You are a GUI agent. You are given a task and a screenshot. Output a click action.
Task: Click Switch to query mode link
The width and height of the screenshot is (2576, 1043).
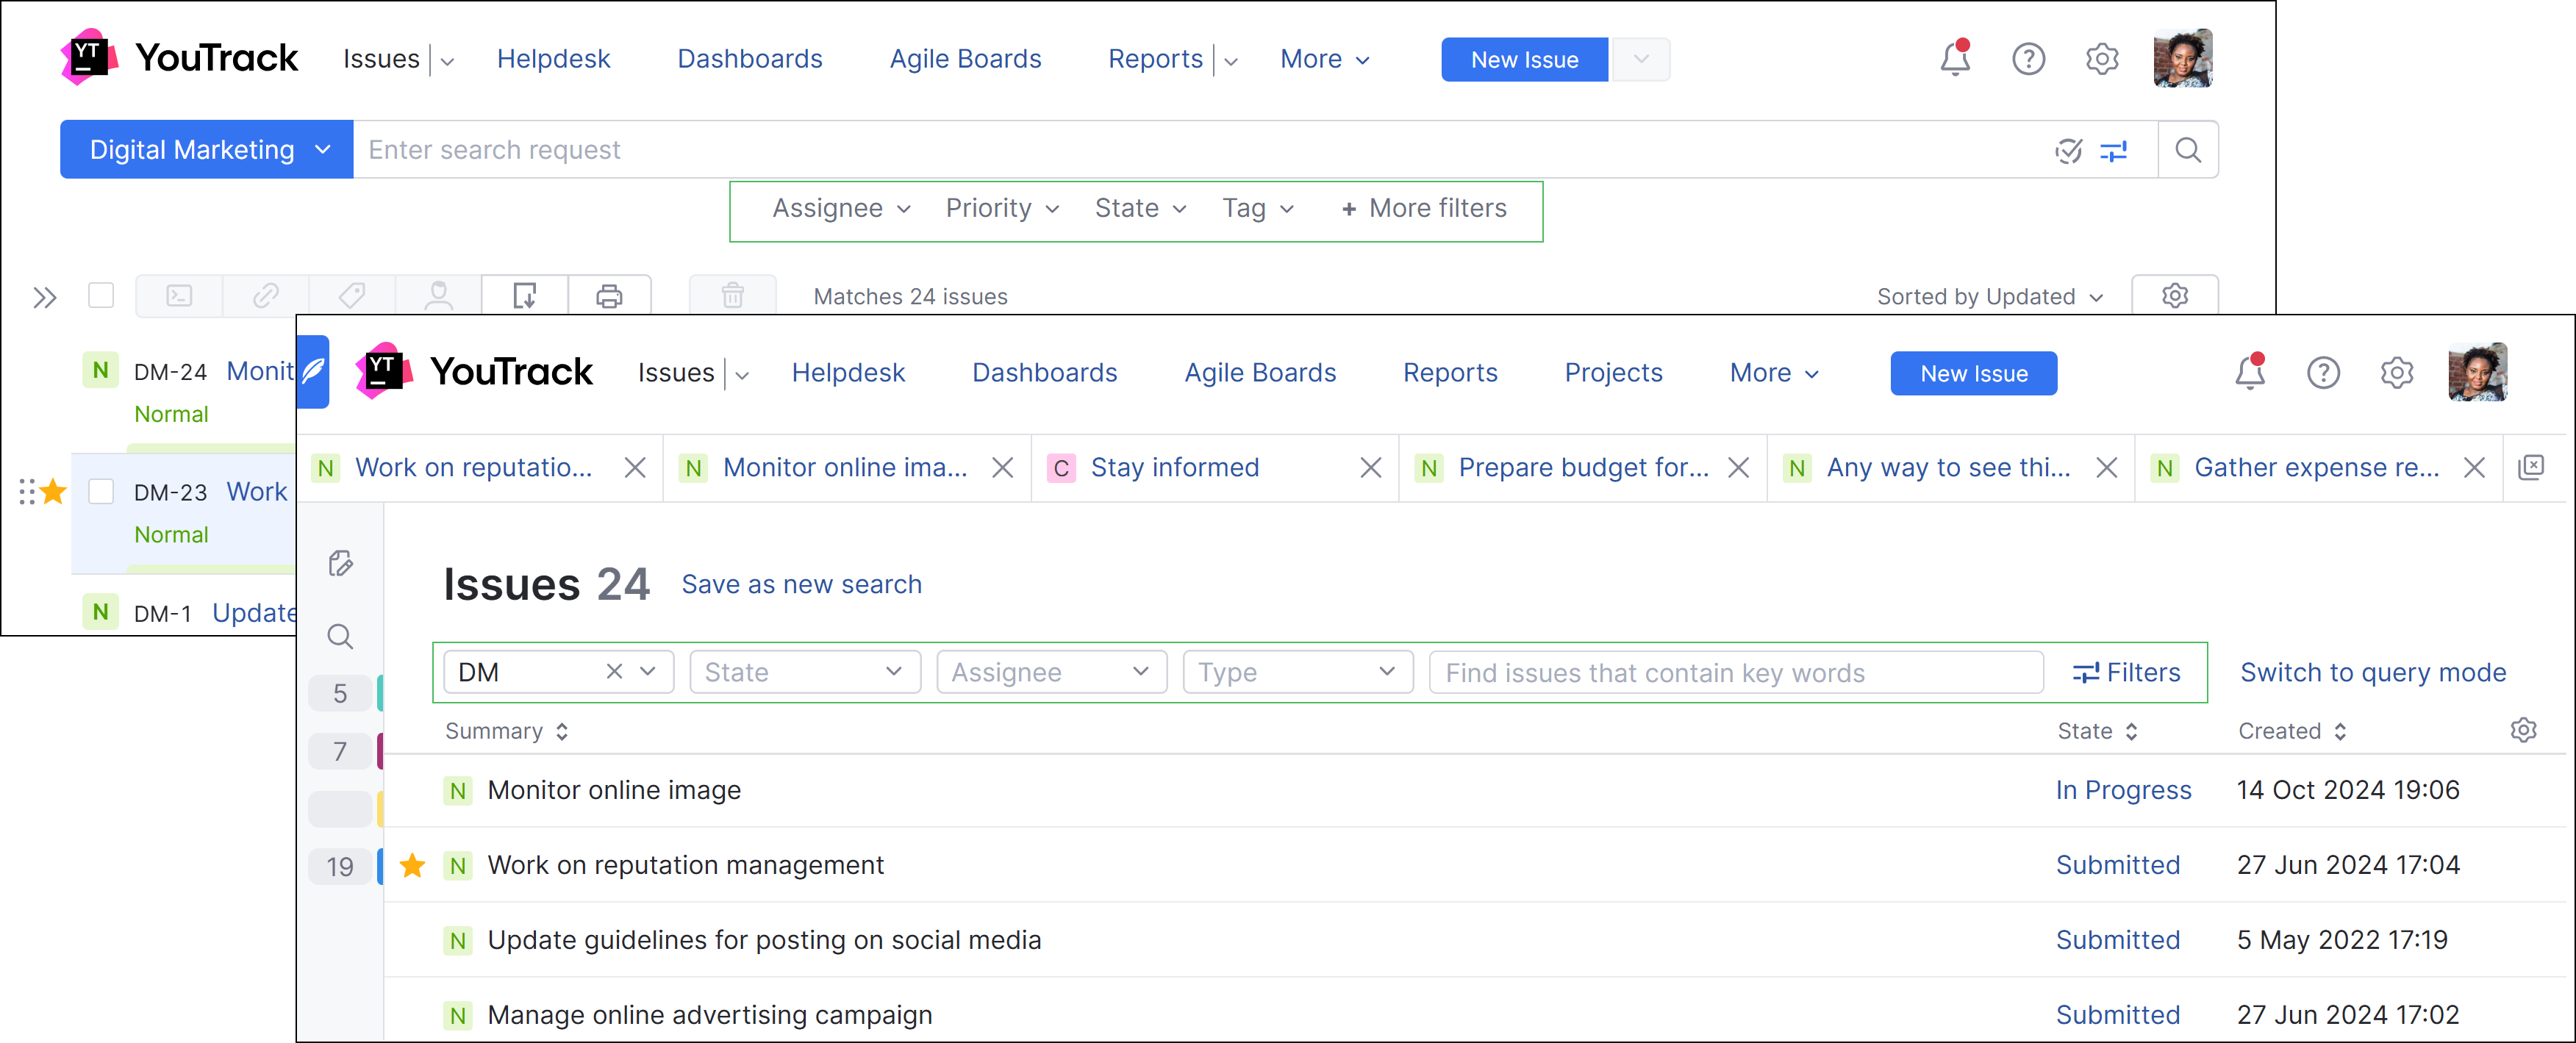2372,673
